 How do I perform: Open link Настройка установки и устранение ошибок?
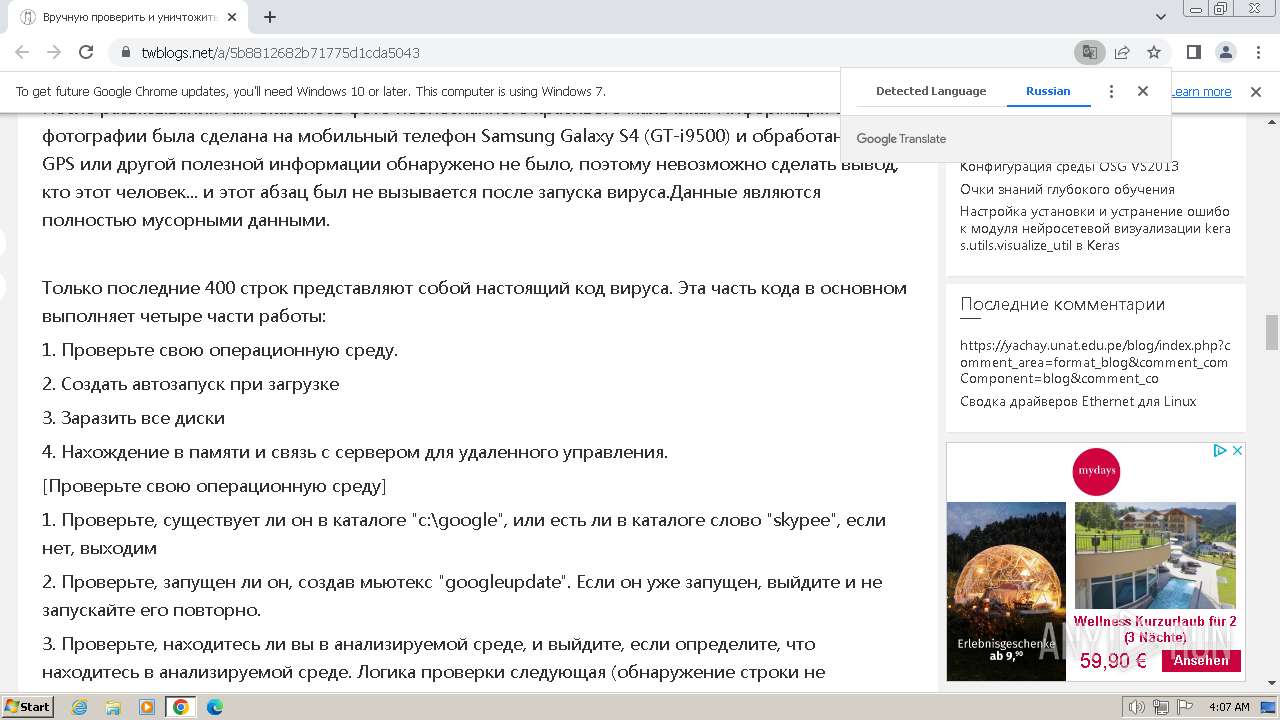1095,228
